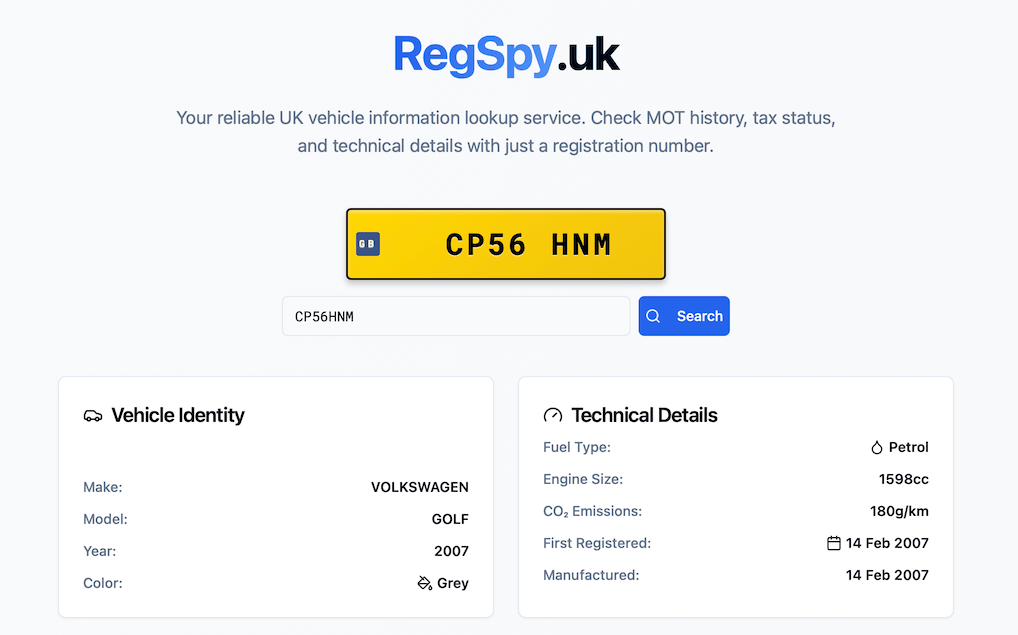This screenshot has width=1018, height=635.
Task: Click the speedometer icon beside Technical Details
Action: tap(552, 416)
